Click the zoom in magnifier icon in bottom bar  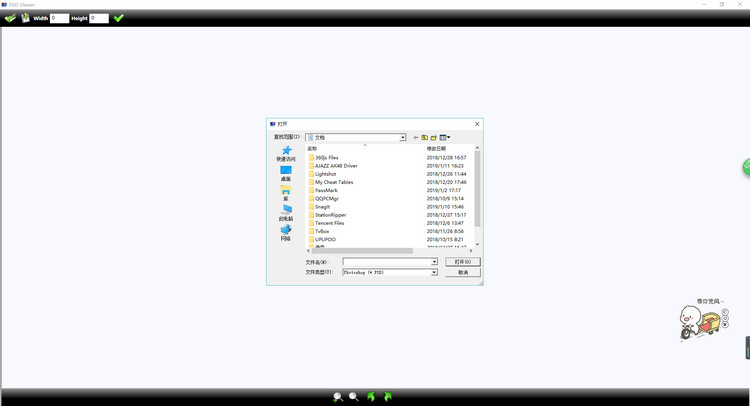(x=338, y=397)
